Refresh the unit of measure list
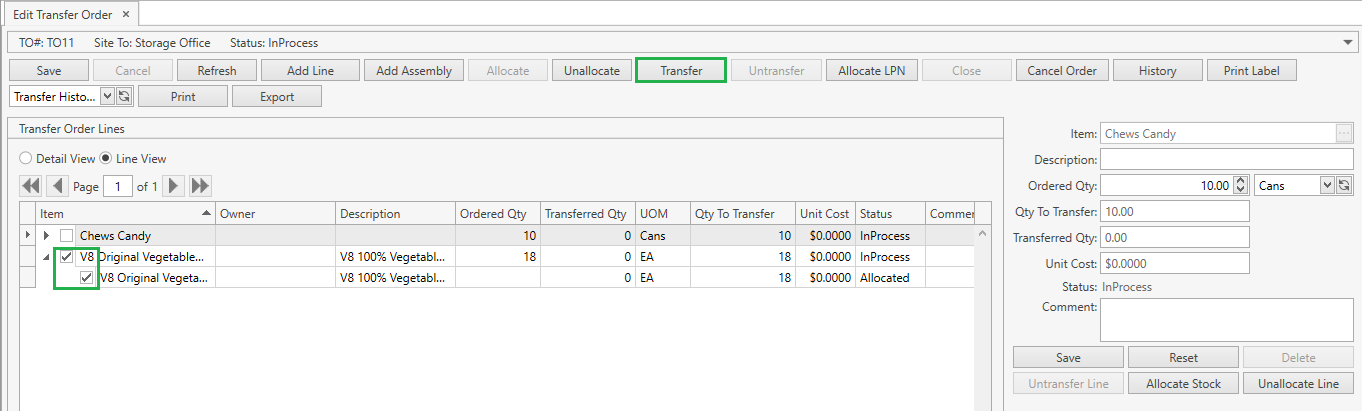1362x411 pixels. [1344, 185]
